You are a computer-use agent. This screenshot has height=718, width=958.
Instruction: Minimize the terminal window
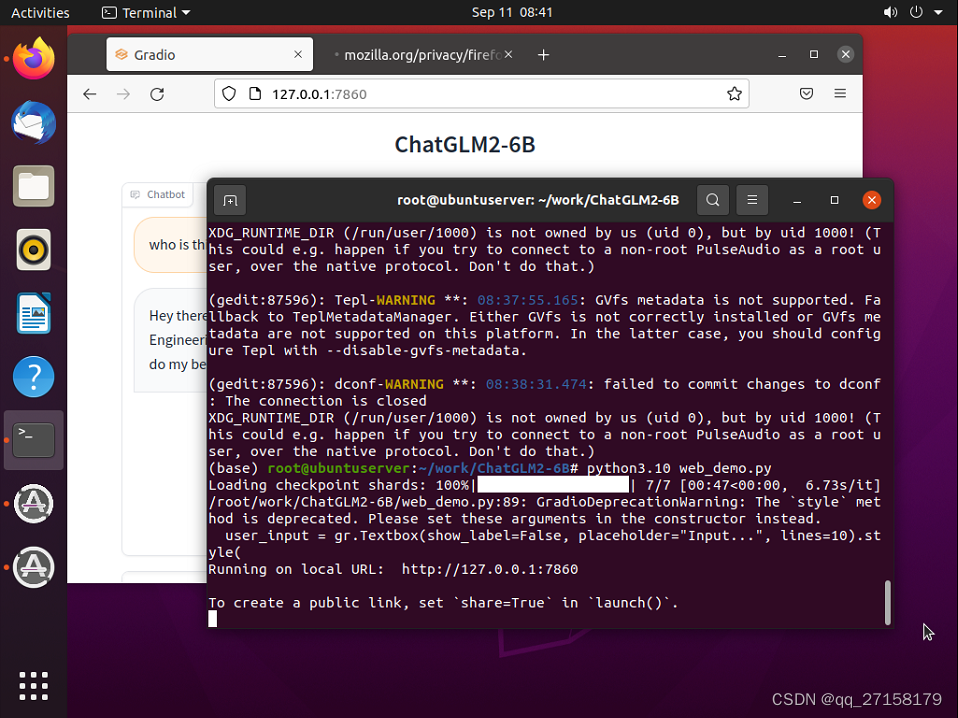[x=797, y=200]
